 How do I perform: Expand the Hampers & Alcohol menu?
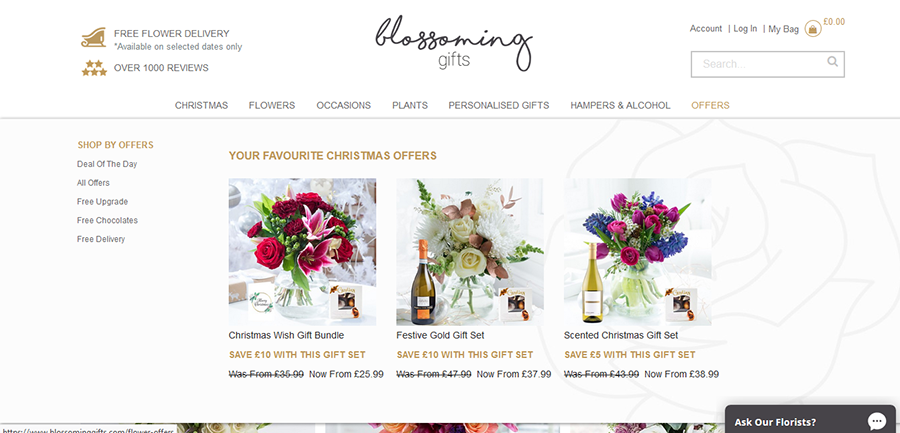620,106
